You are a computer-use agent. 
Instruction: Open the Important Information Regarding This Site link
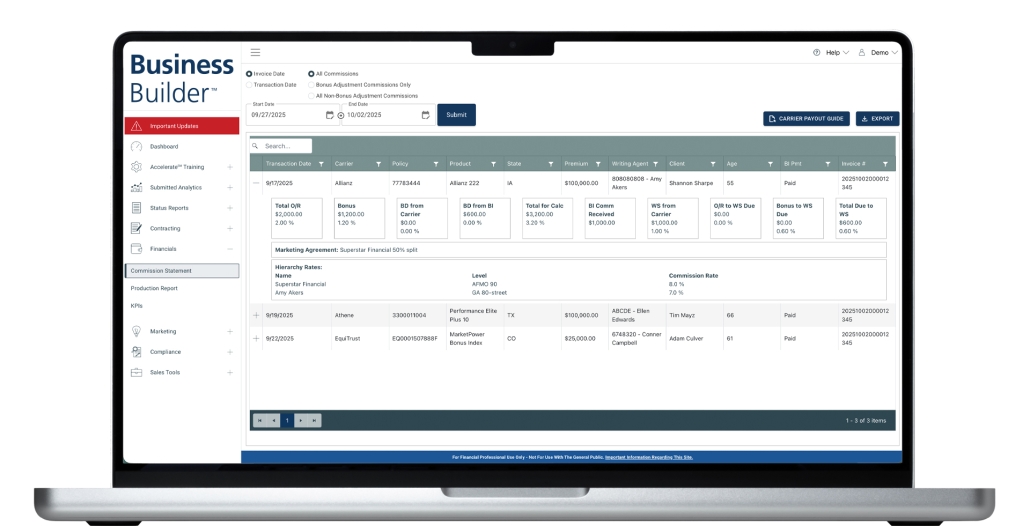tap(648, 457)
